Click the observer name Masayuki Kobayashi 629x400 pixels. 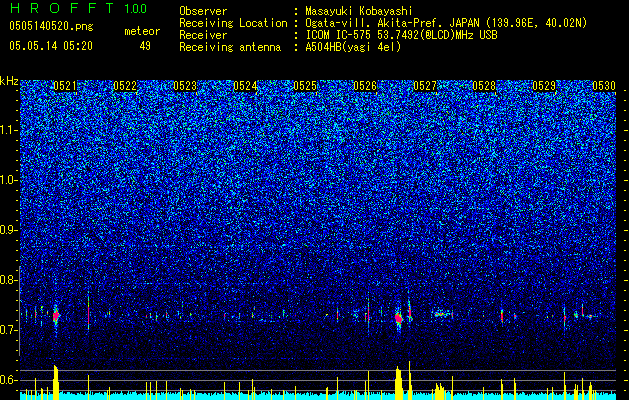(358, 11)
